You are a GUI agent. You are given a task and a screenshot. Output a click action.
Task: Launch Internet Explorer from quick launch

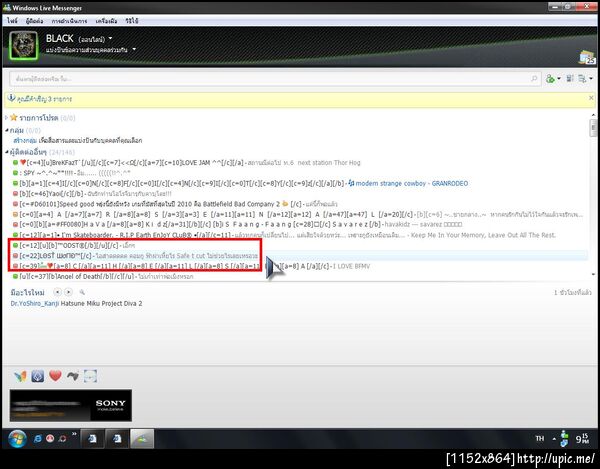coord(38,439)
